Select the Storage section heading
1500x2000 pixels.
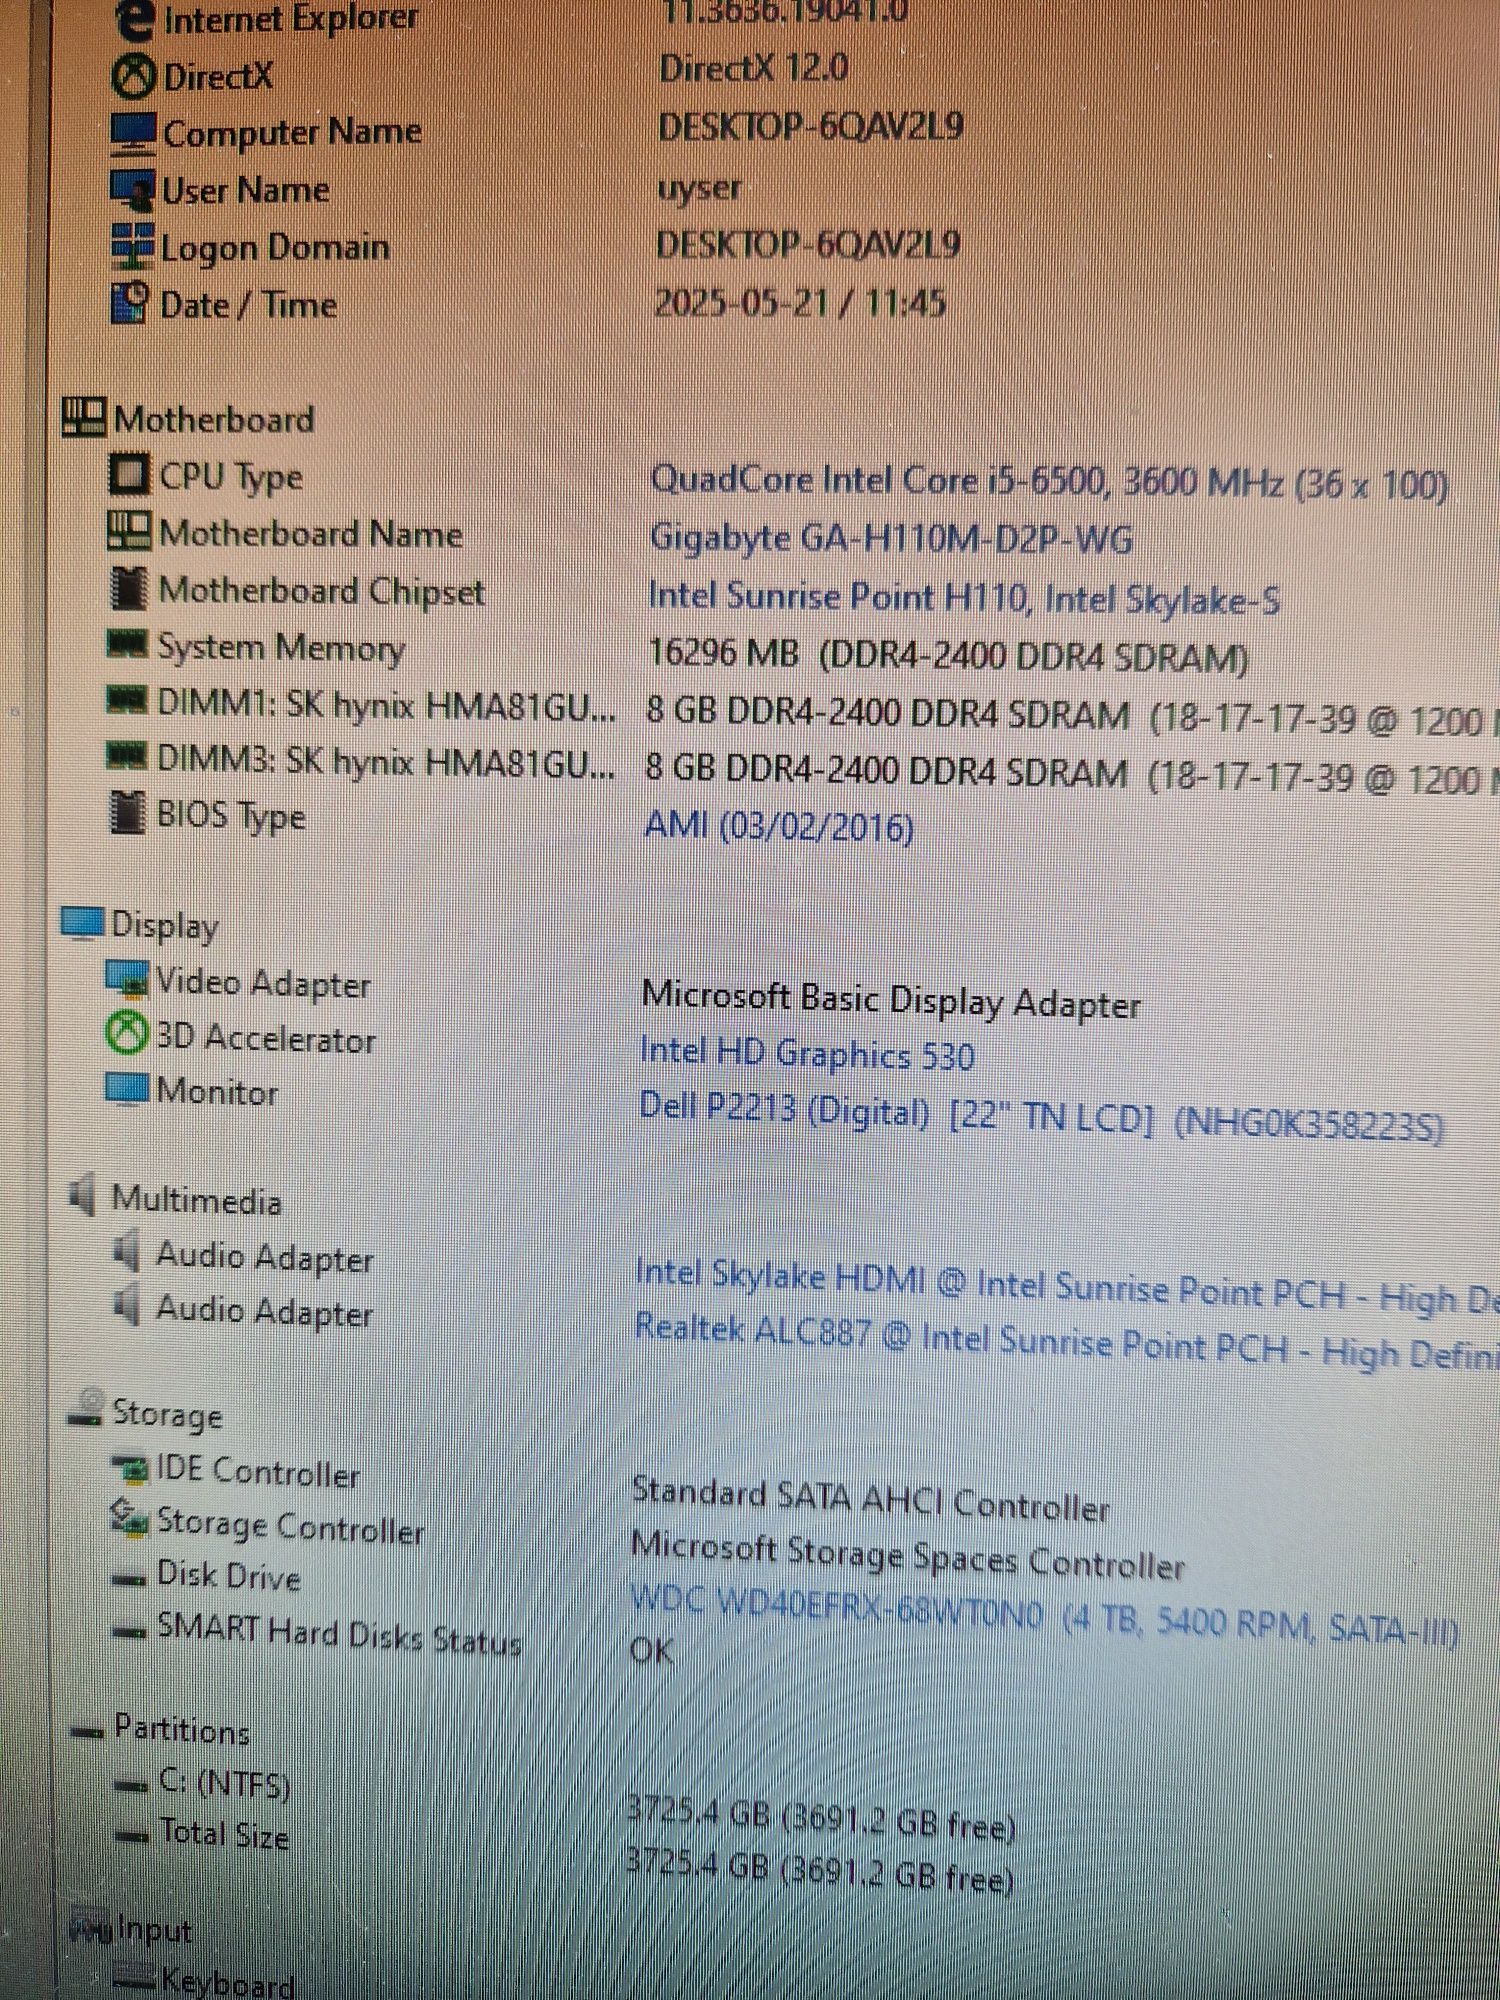click(167, 1413)
